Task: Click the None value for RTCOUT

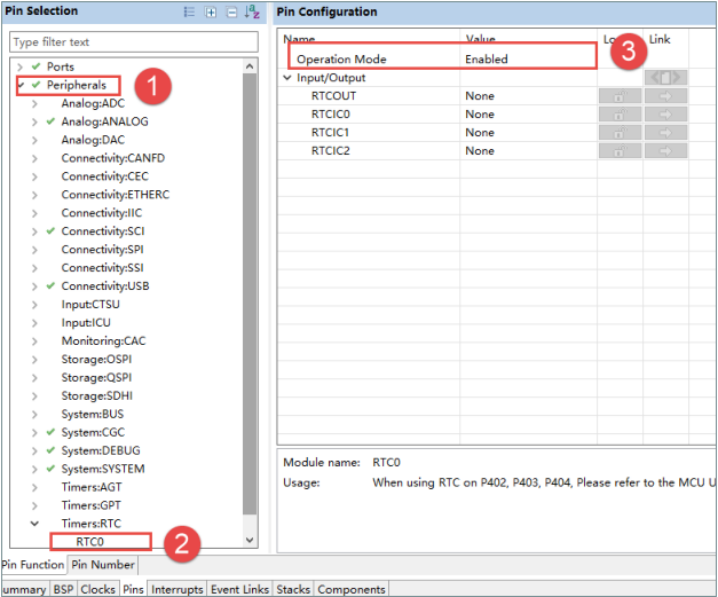Action: (x=480, y=96)
